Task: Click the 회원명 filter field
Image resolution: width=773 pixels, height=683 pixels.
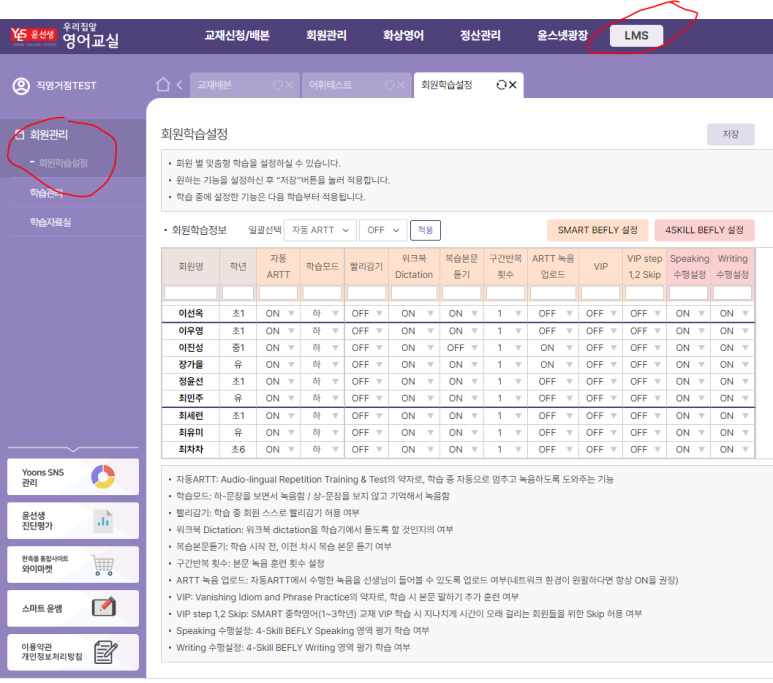Action: [191, 293]
